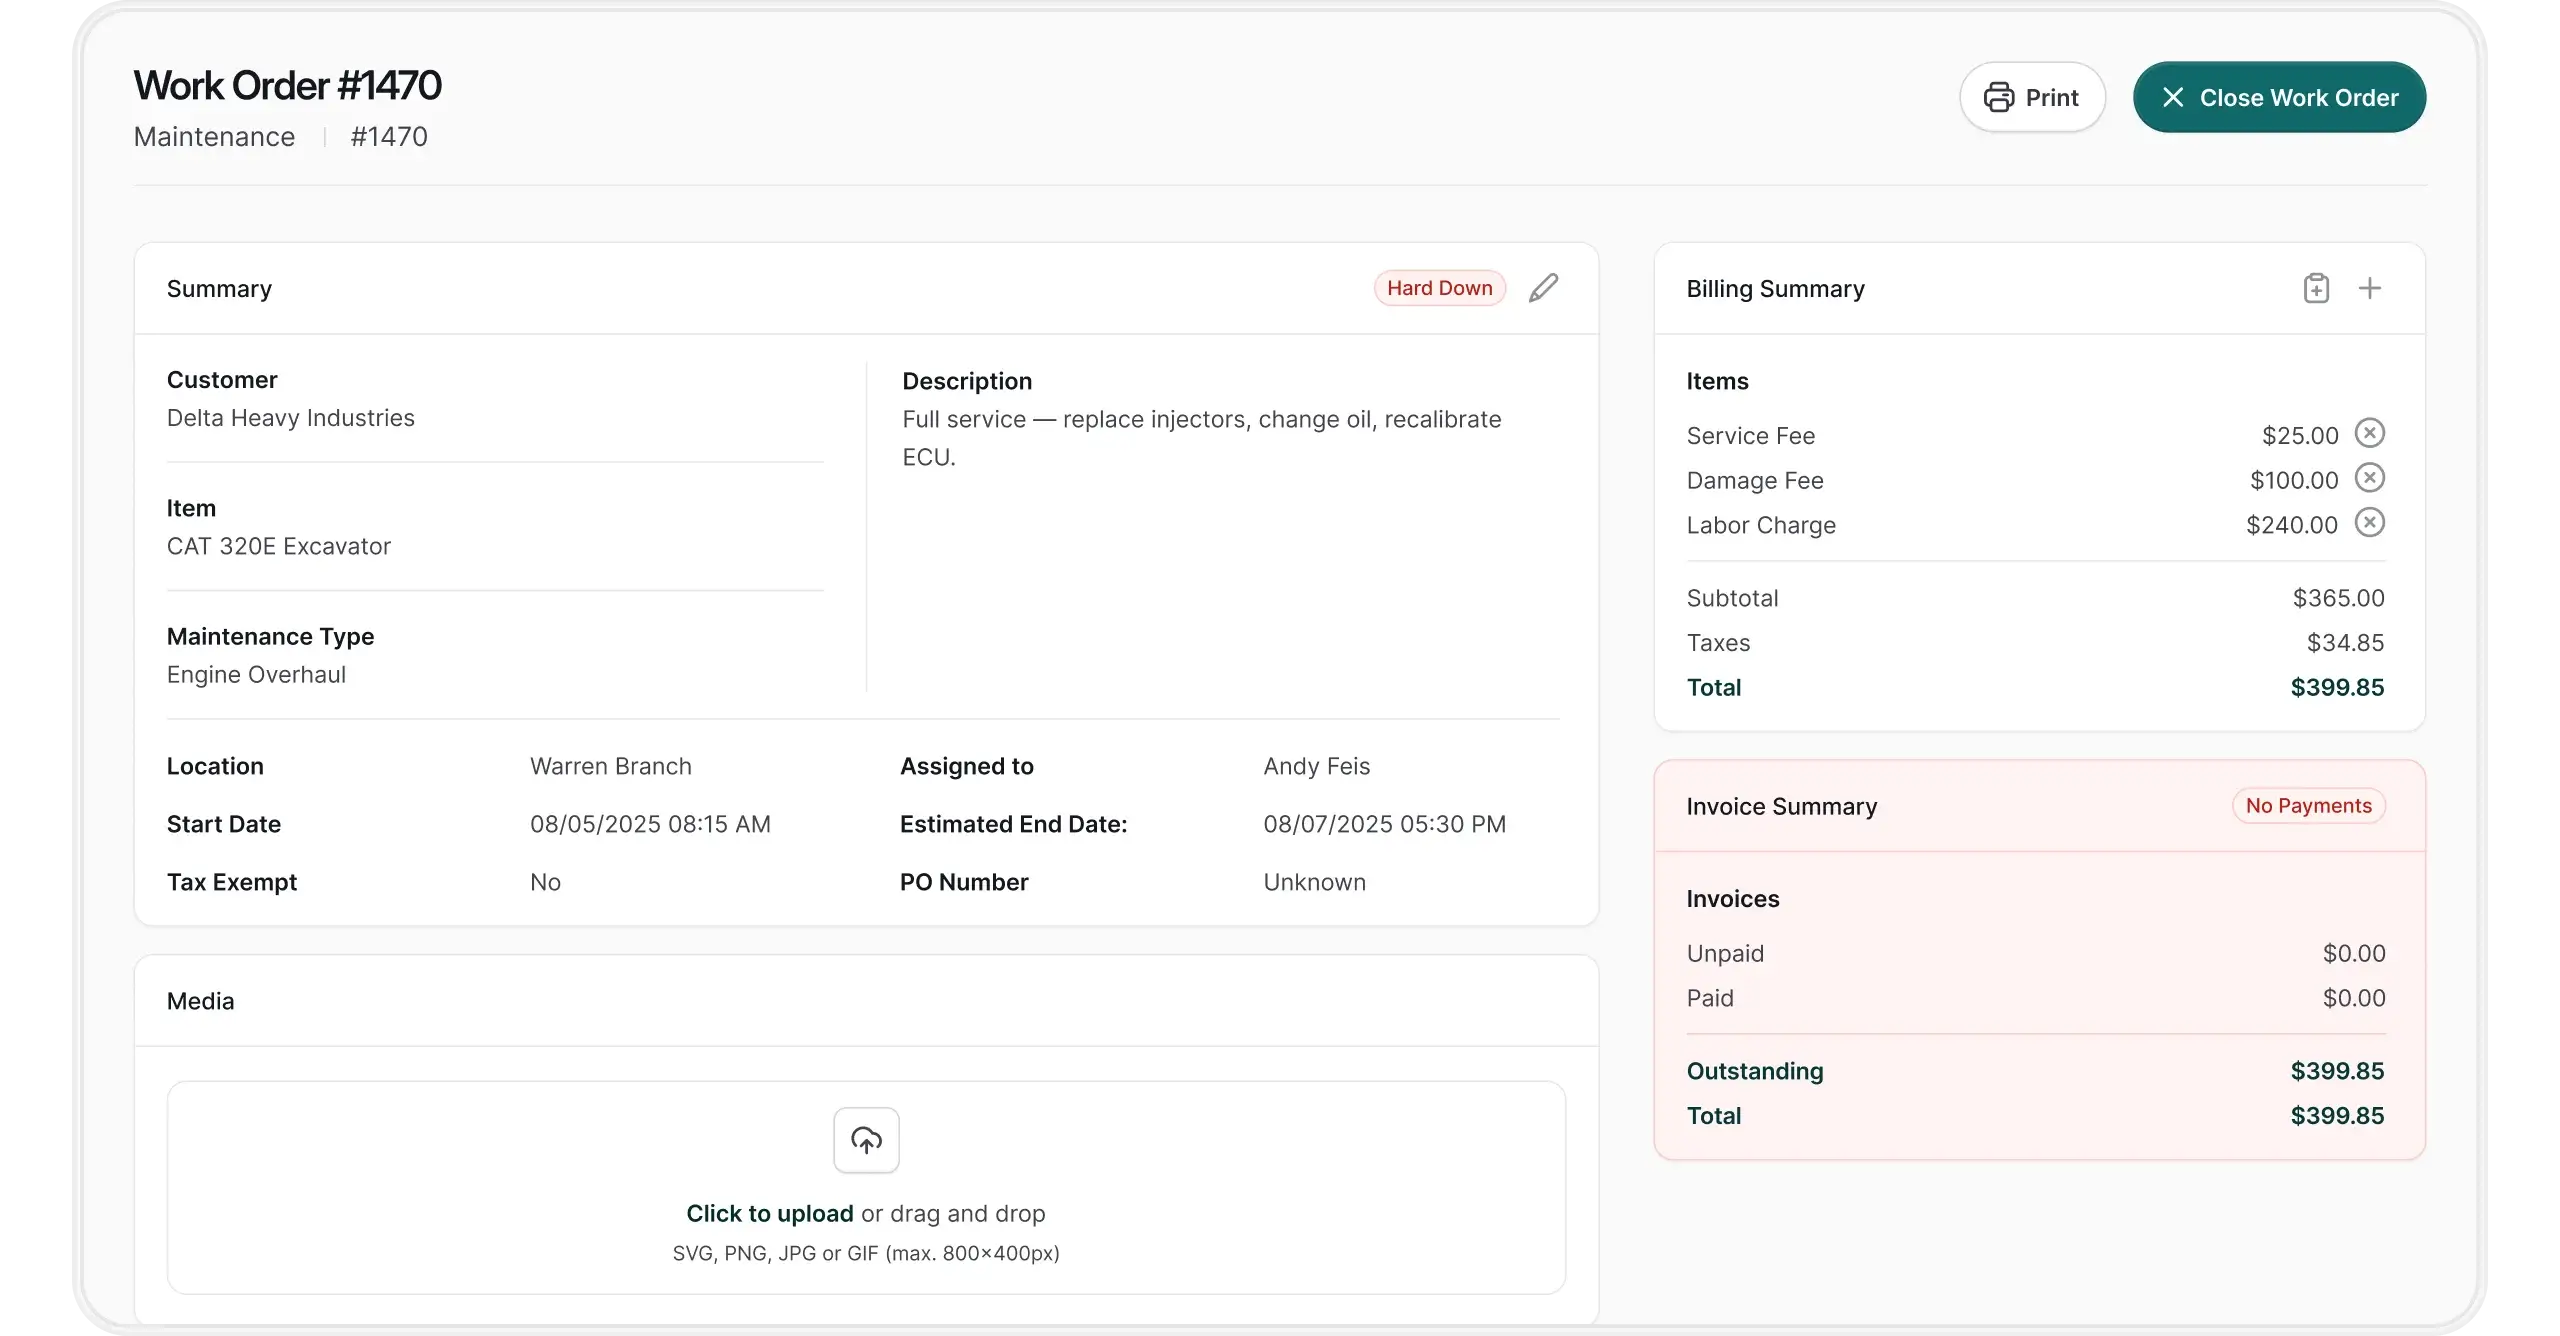The height and width of the screenshot is (1336, 2560).
Task: Remove the Damage Fee line item
Action: click(2369, 478)
